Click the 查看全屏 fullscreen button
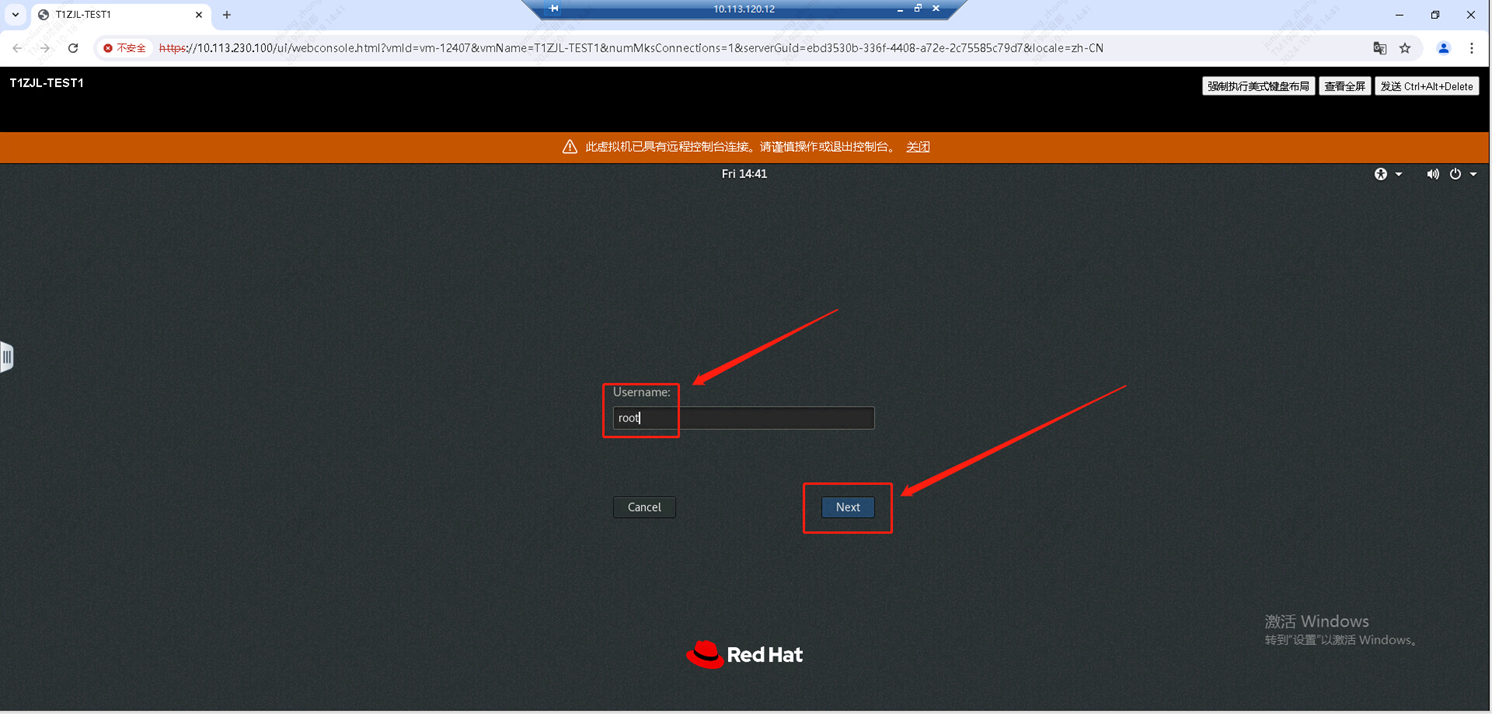 point(1344,87)
